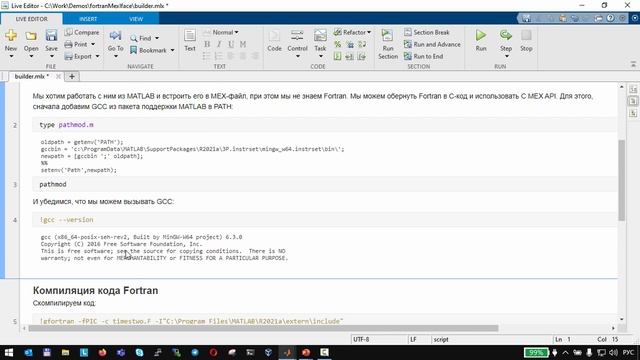Screen dimensions: 640x360
Task: Collapse the toolstrip ribbon
Action: pos(633,64)
